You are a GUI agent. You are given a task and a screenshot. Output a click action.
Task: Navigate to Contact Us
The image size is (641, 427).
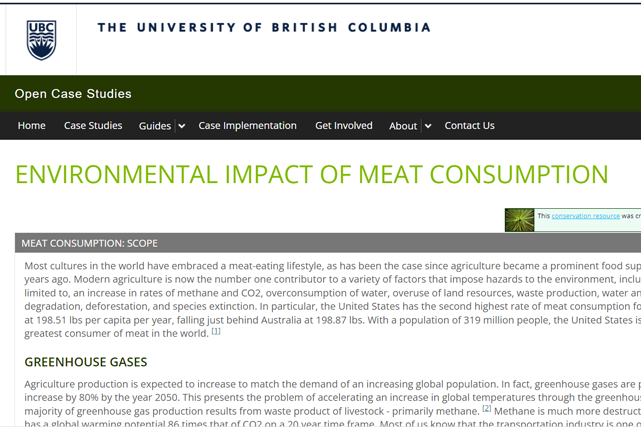click(469, 125)
